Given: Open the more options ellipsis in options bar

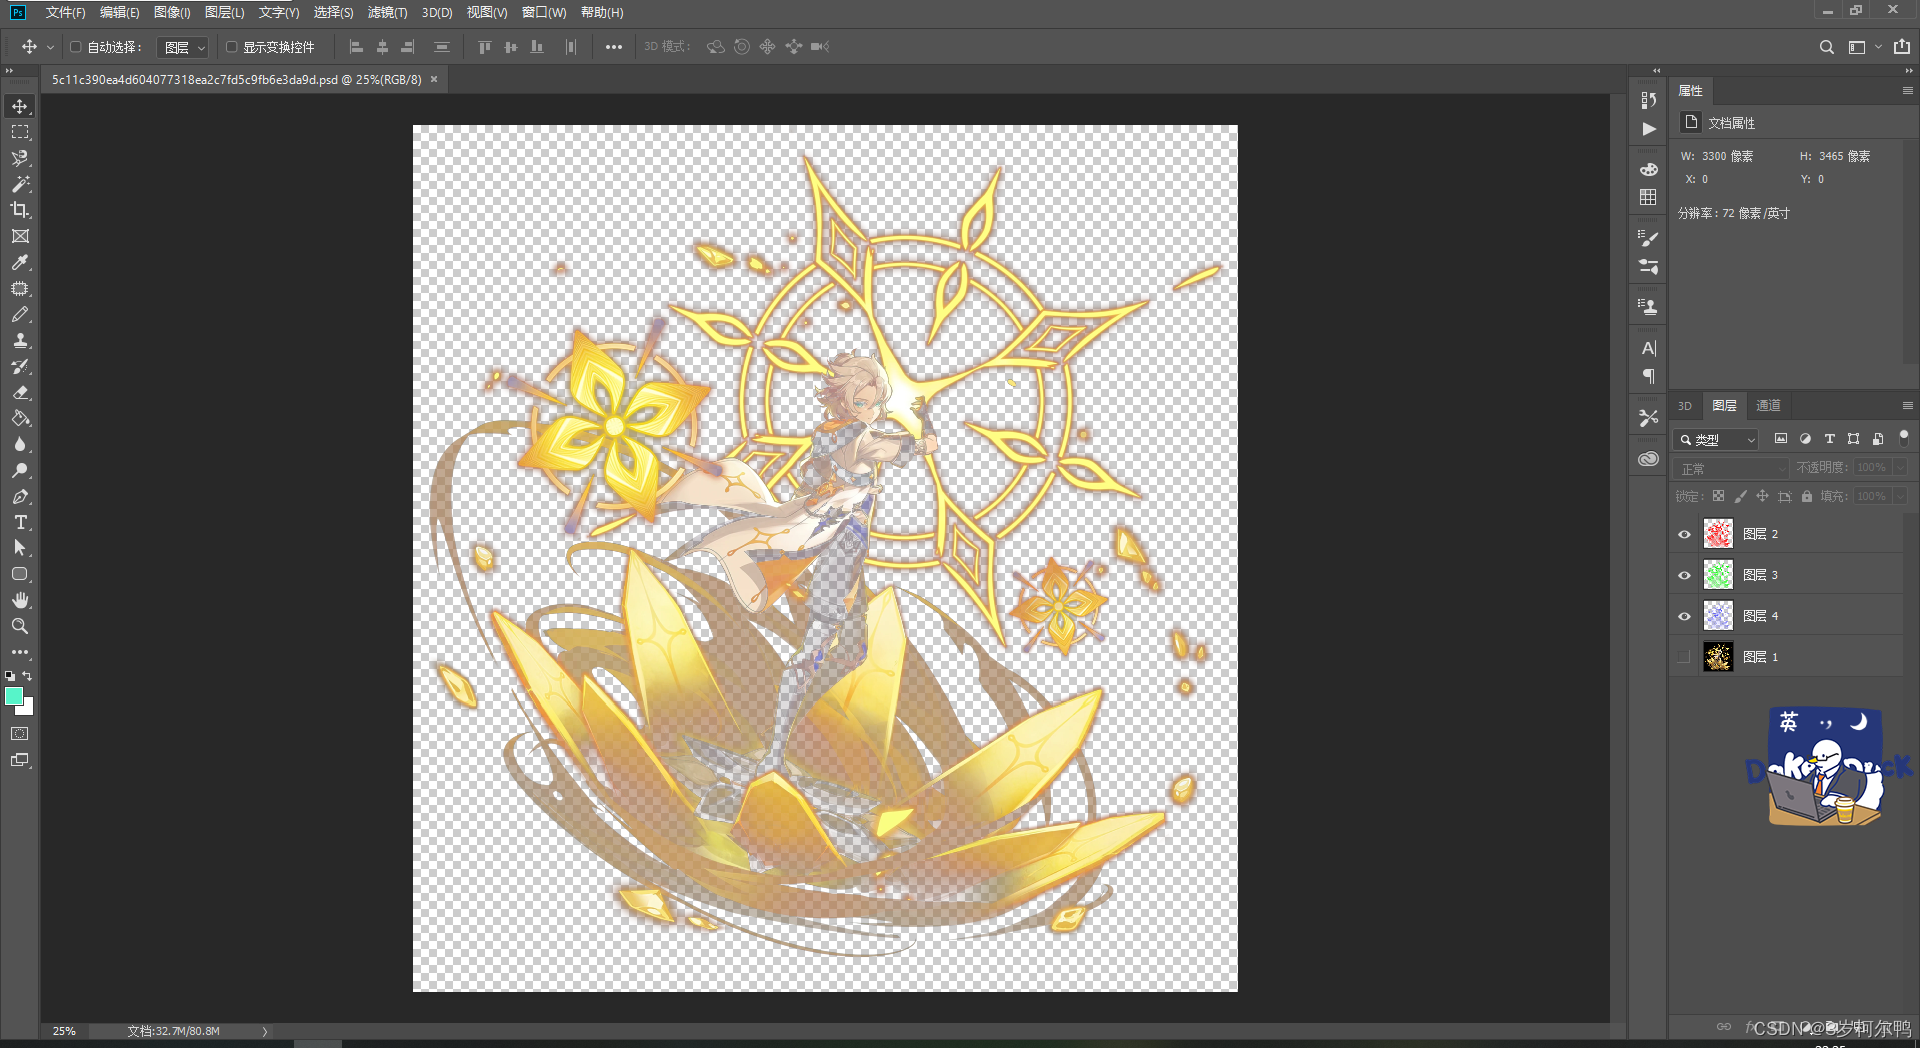Looking at the screenshot, I should coord(613,47).
